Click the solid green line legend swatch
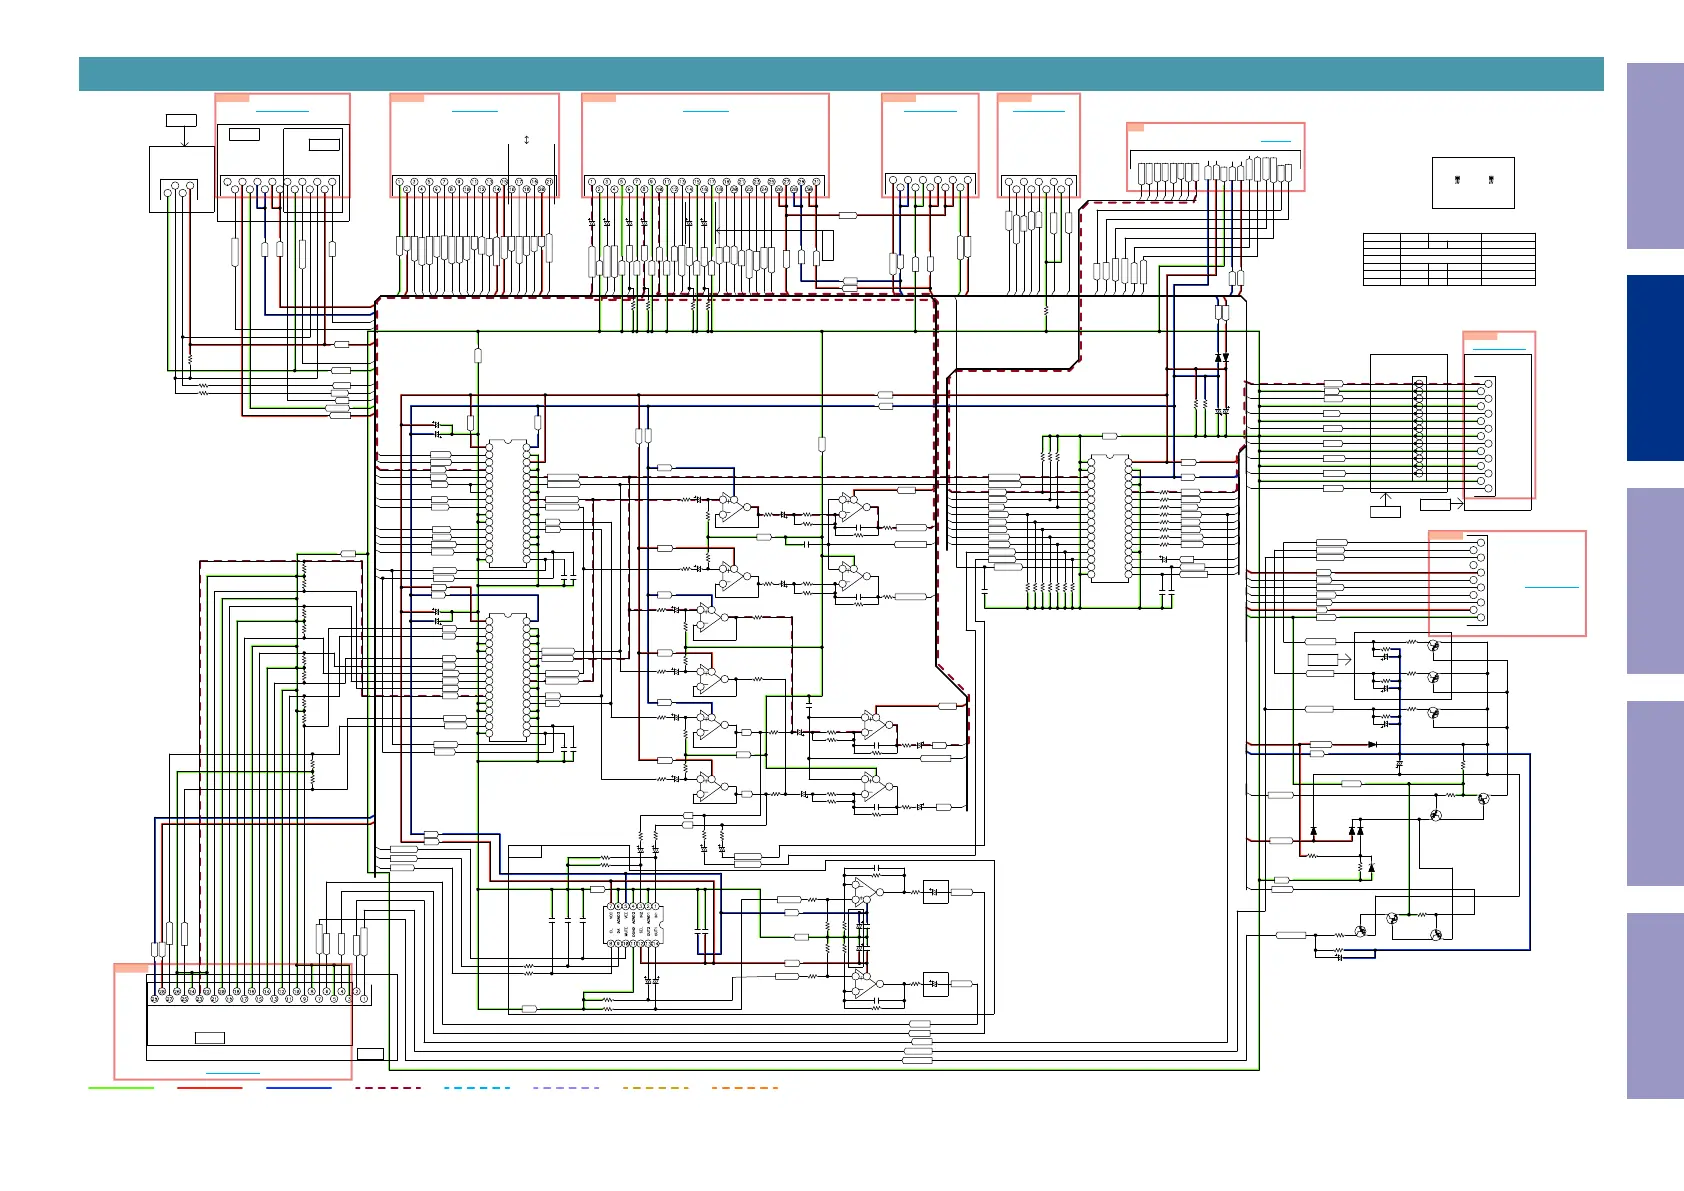1684x1191 pixels. 121,1087
